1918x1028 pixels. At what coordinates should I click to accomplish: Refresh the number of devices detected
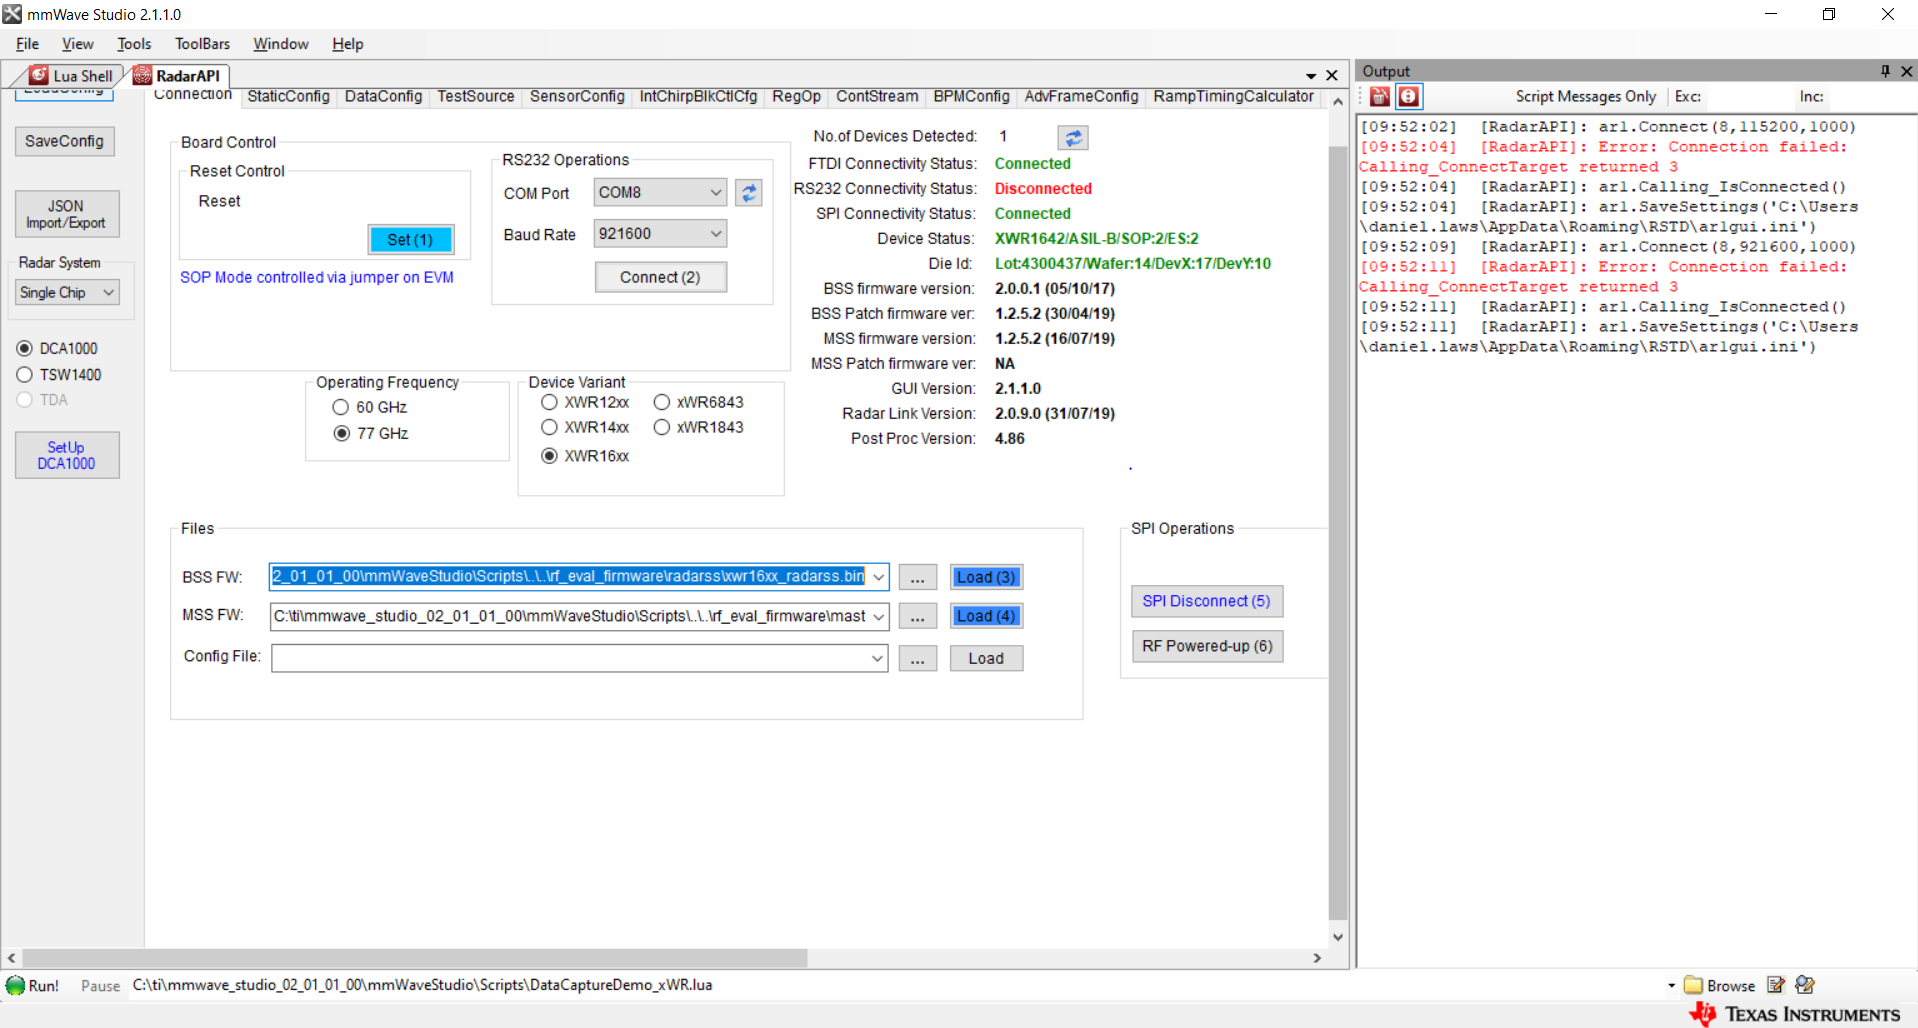1072,137
